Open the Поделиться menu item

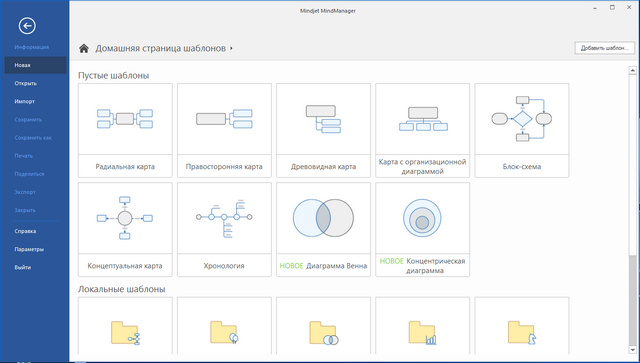click(x=29, y=174)
